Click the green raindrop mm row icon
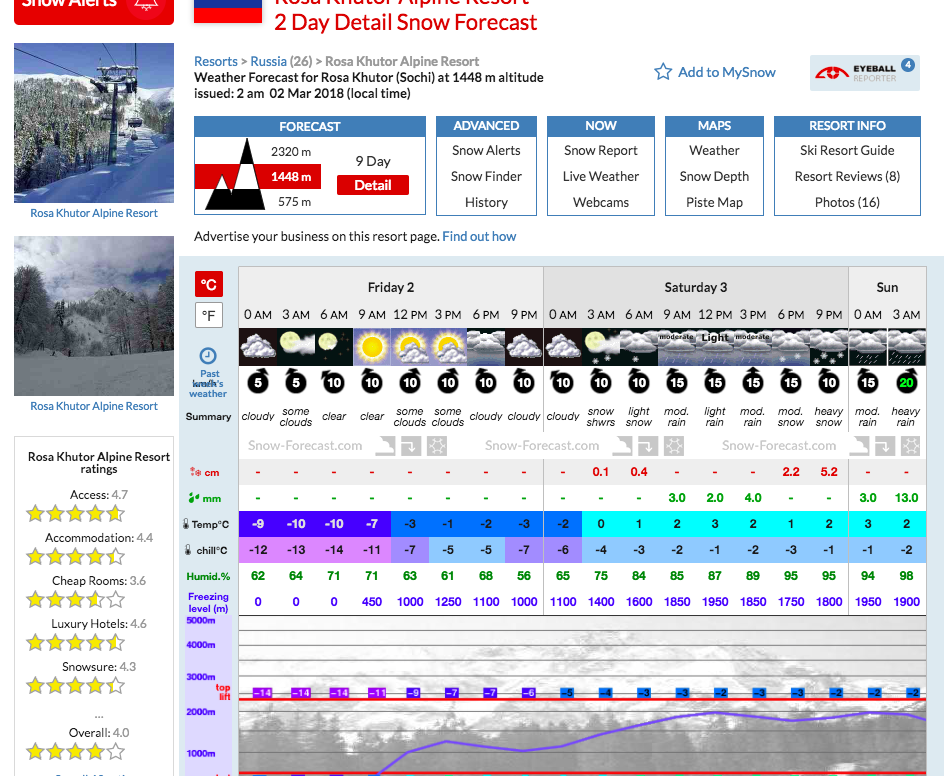 [x=193, y=498]
